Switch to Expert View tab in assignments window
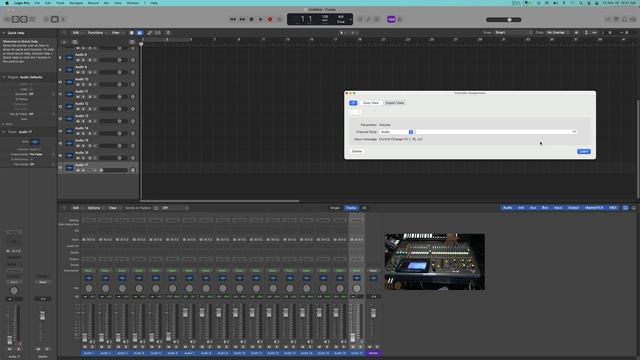 pos(395,103)
